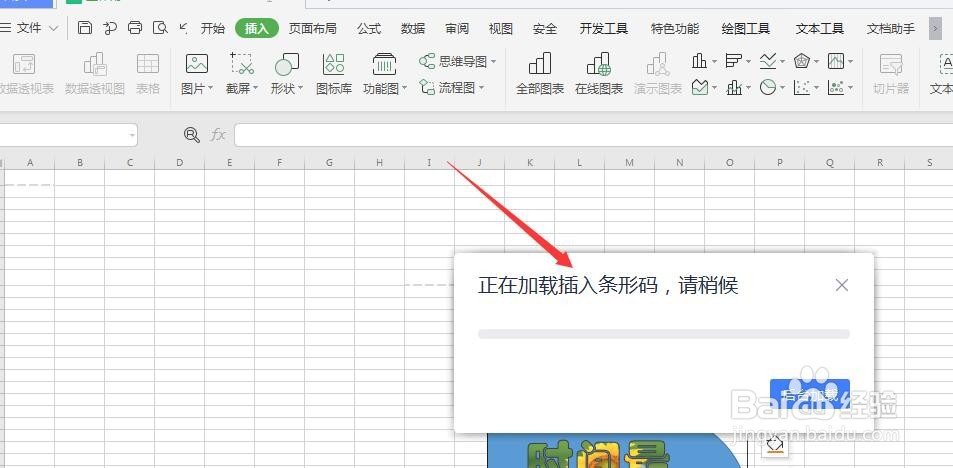Insert a horizontal bar chart icon

[x=734, y=61]
